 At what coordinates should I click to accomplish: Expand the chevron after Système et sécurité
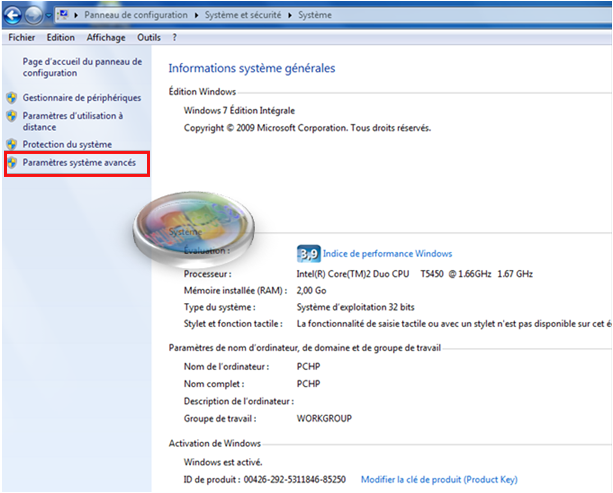click(x=290, y=15)
